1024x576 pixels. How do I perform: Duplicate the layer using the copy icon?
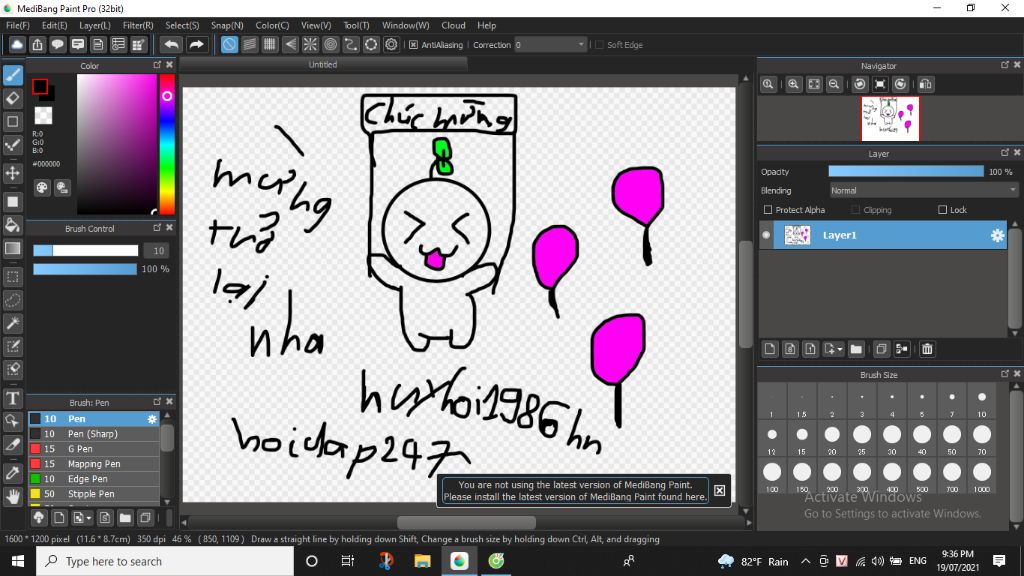881,349
